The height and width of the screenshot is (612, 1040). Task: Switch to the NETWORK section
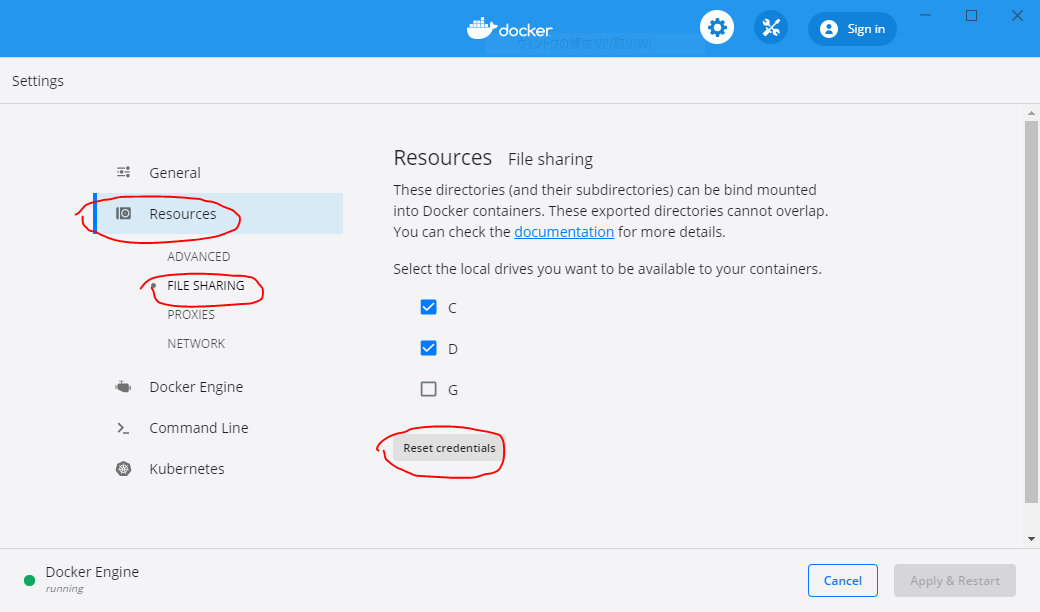[x=196, y=343]
